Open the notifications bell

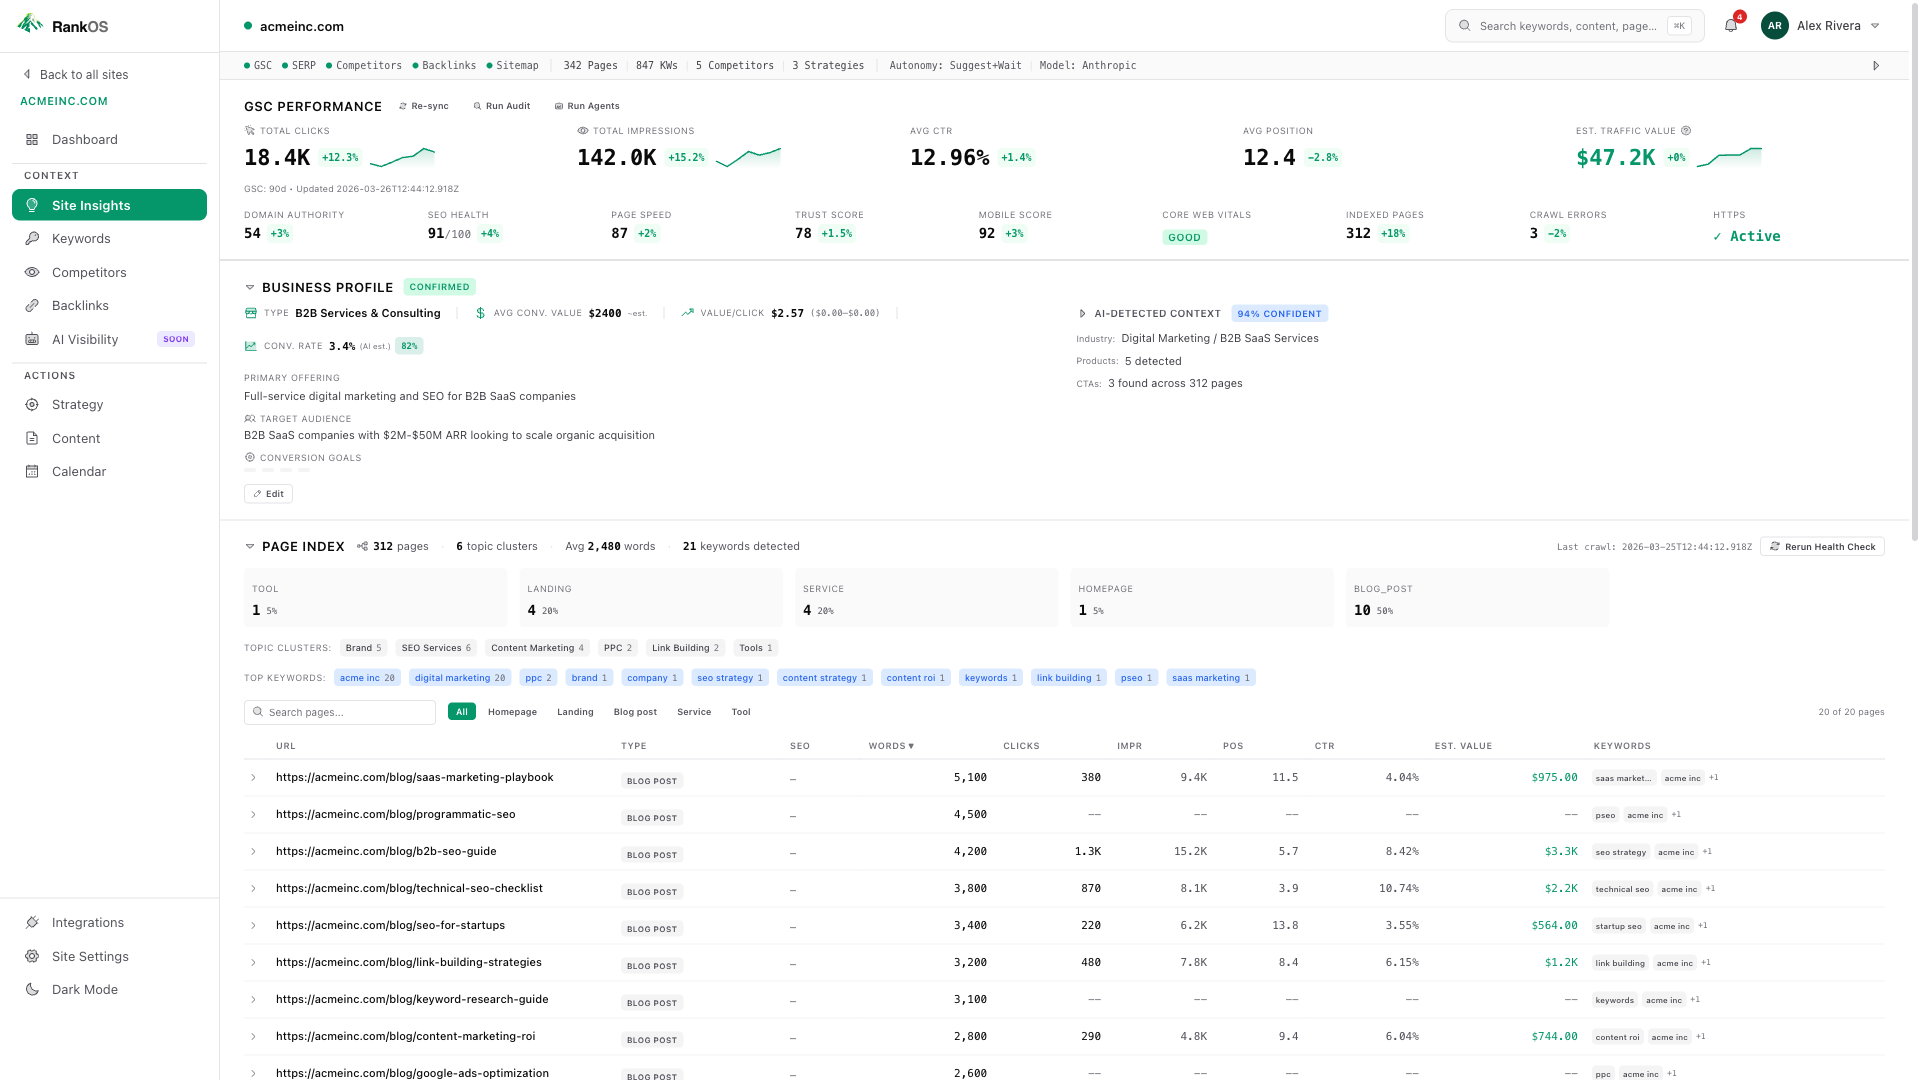[x=1730, y=25]
